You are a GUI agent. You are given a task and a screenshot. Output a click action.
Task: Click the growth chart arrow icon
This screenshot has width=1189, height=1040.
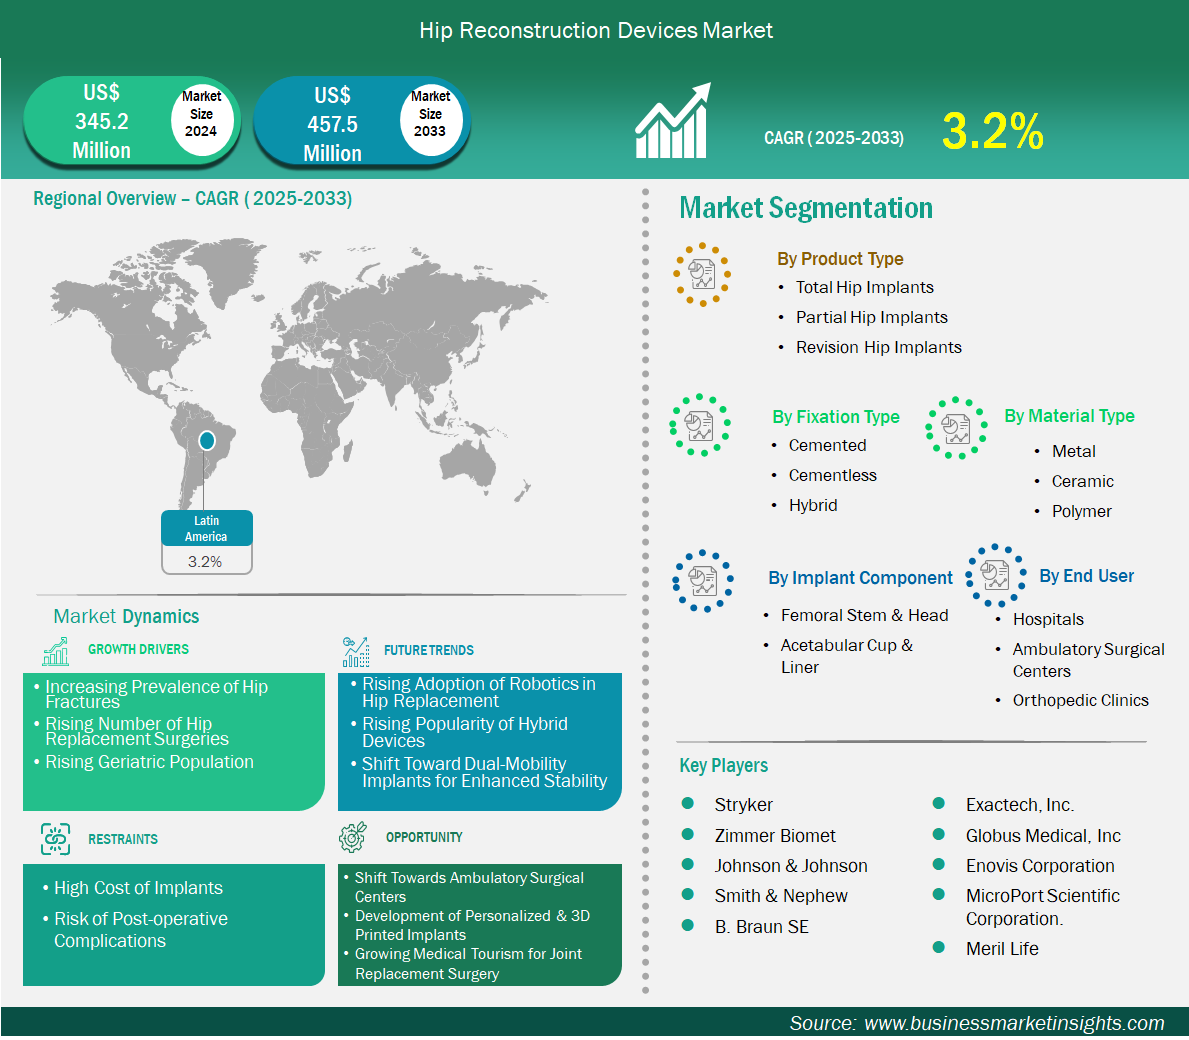pyautogui.click(x=672, y=122)
